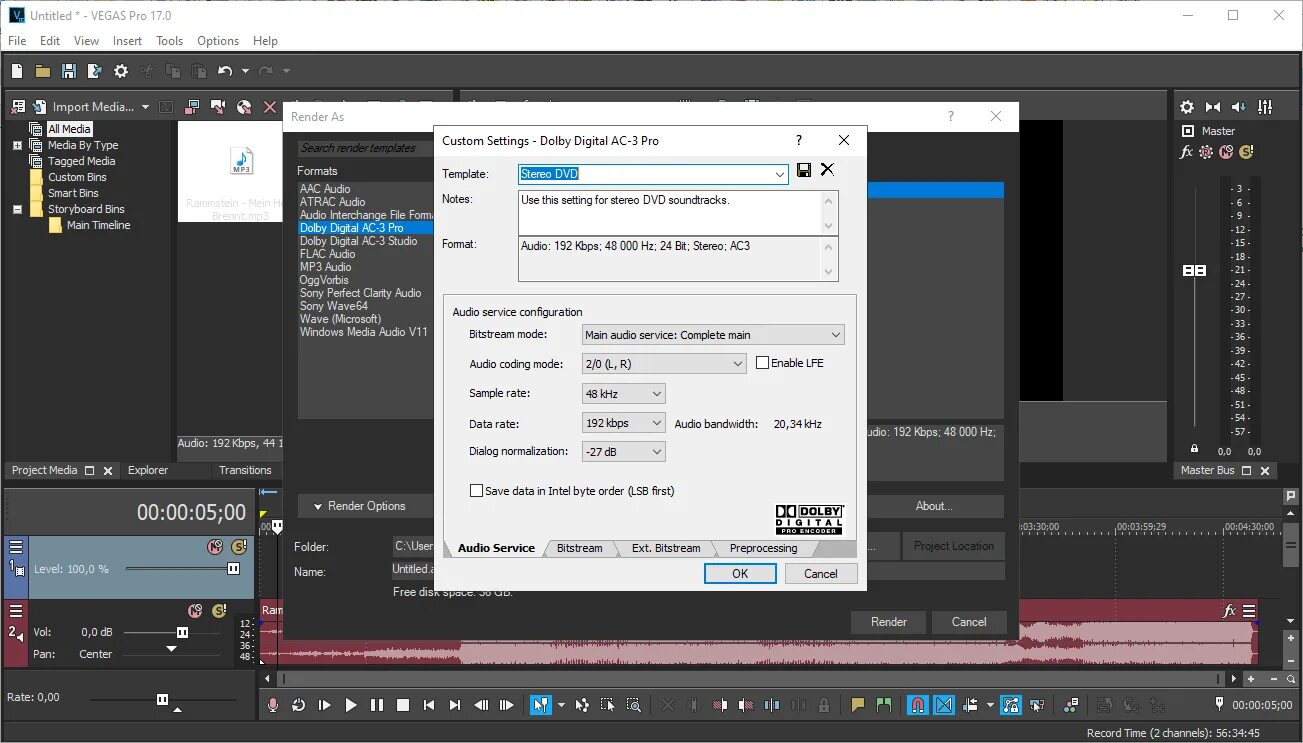Open Master FX icon in mixer
The height and width of the screenshot is (743, 1303).
click(1187, 152)
